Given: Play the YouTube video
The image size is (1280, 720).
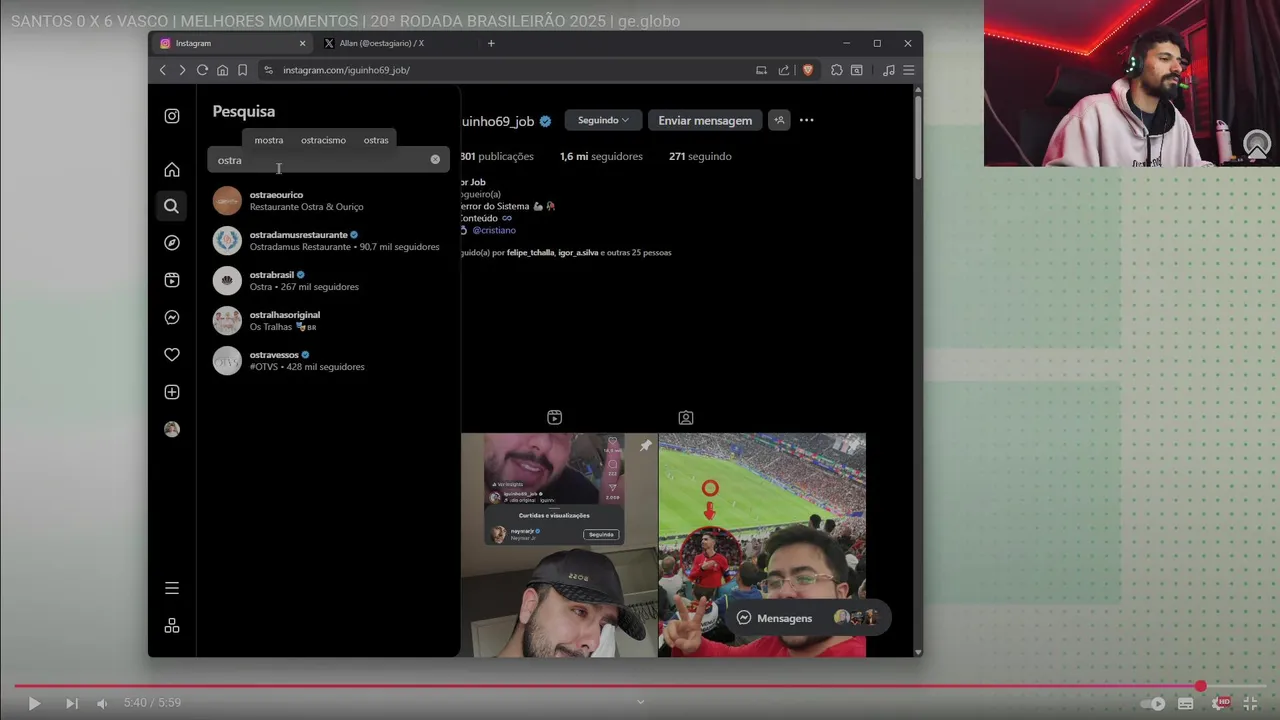Looking at the screenshot, I should coord(34,703).
